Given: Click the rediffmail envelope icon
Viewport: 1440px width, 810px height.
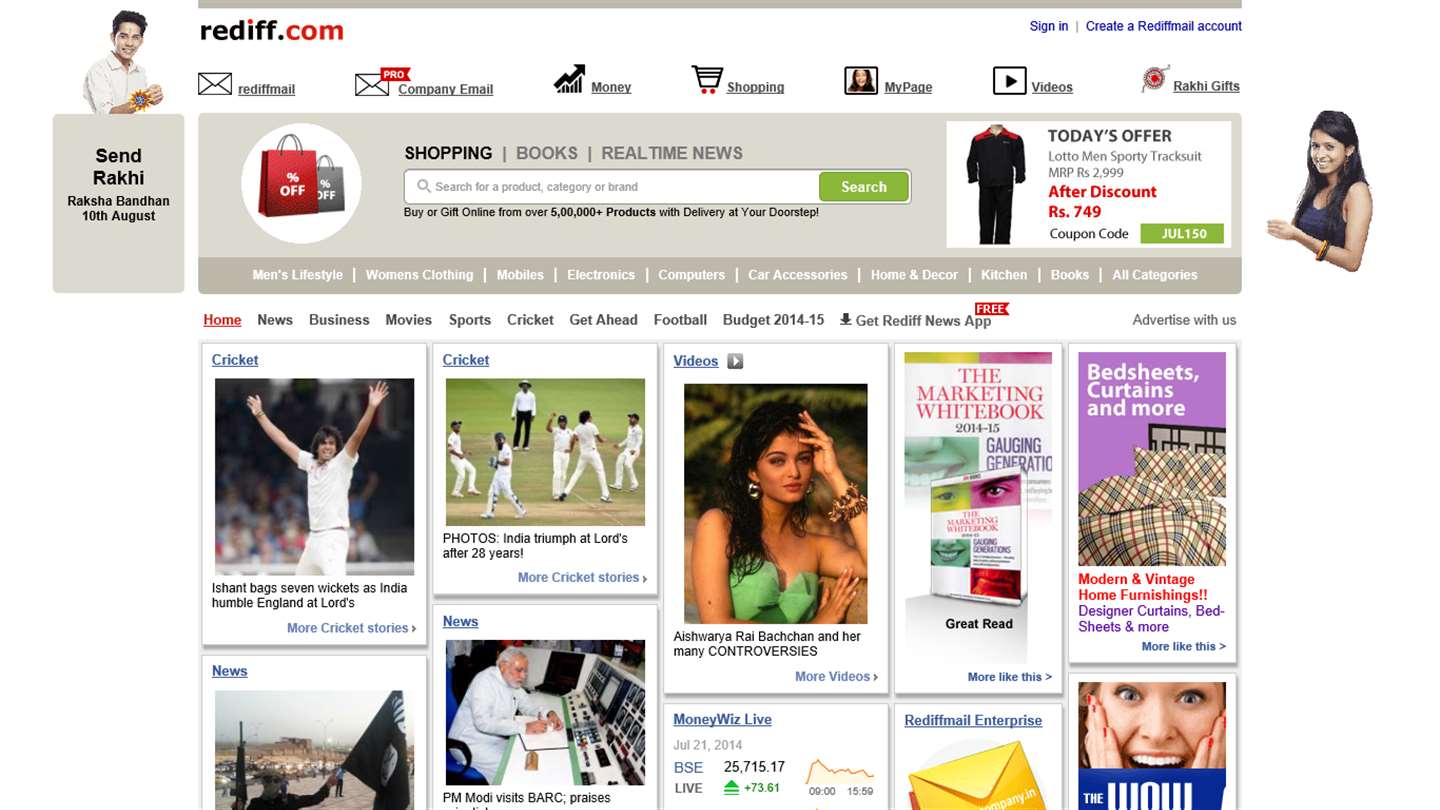Looking at the screenshot, I should coord(215,84).
